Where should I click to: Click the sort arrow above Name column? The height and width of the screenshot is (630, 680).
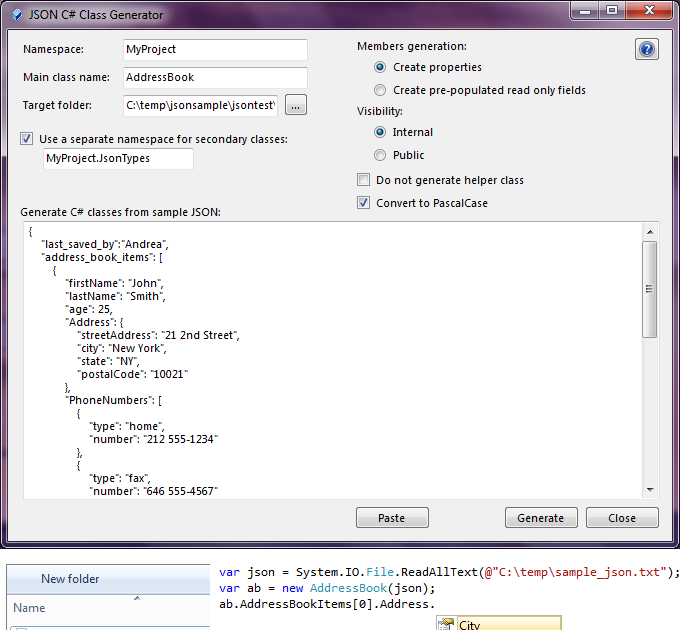[137, 598]
